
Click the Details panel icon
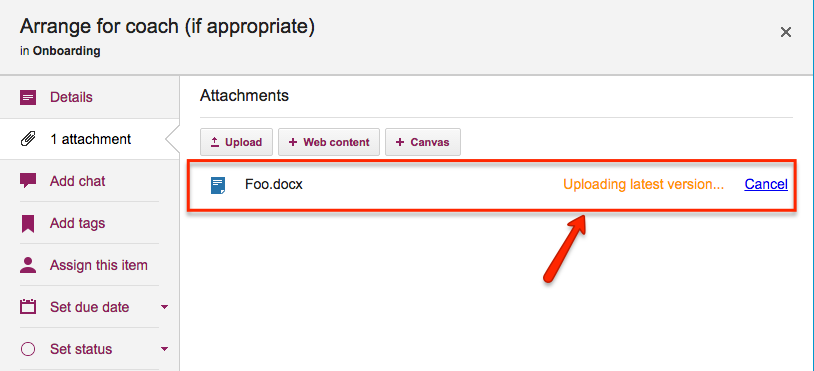pyautogui.click(x=28, y=97)
